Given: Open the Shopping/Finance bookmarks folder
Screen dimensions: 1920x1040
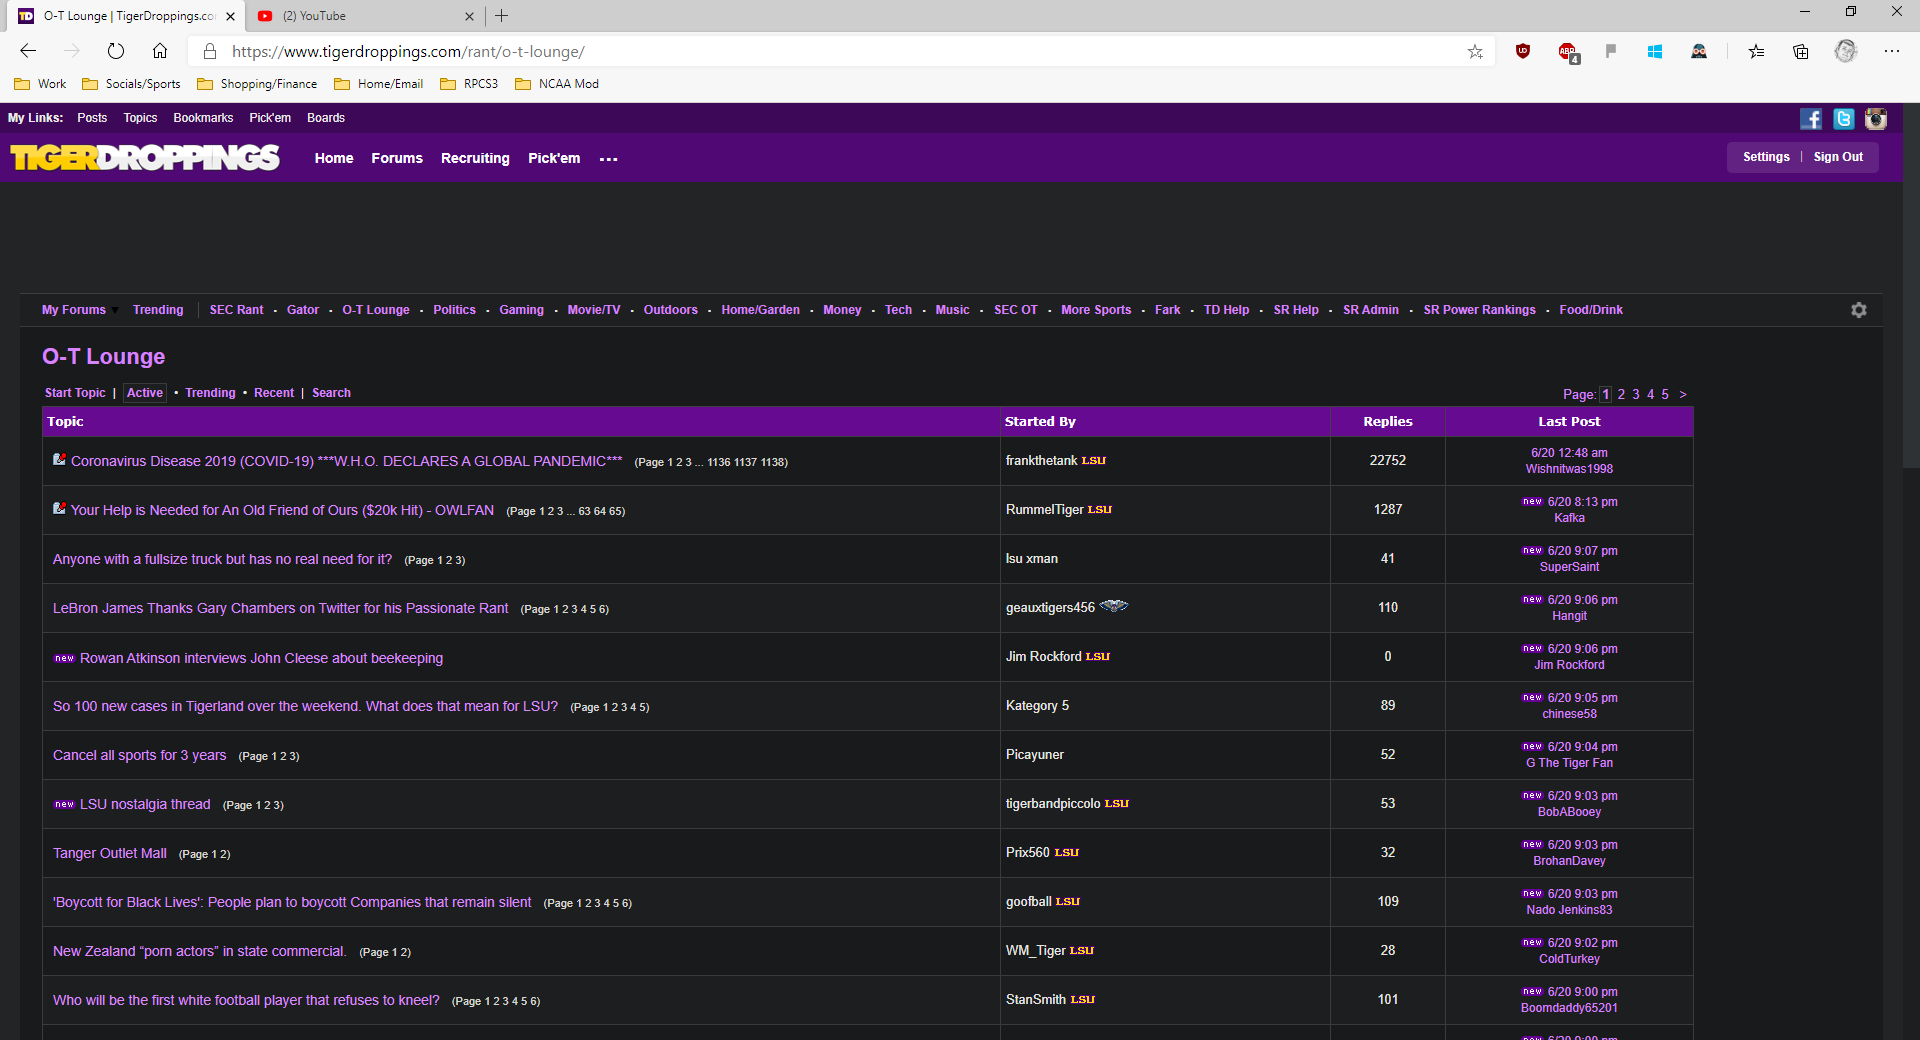Looking at the screenshot, I should 257,84.
